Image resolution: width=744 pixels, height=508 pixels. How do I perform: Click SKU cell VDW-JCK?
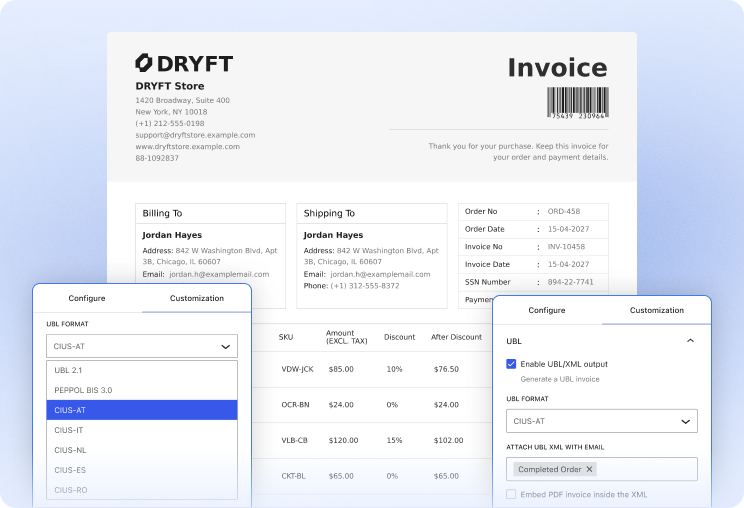[x=298, y=369]
